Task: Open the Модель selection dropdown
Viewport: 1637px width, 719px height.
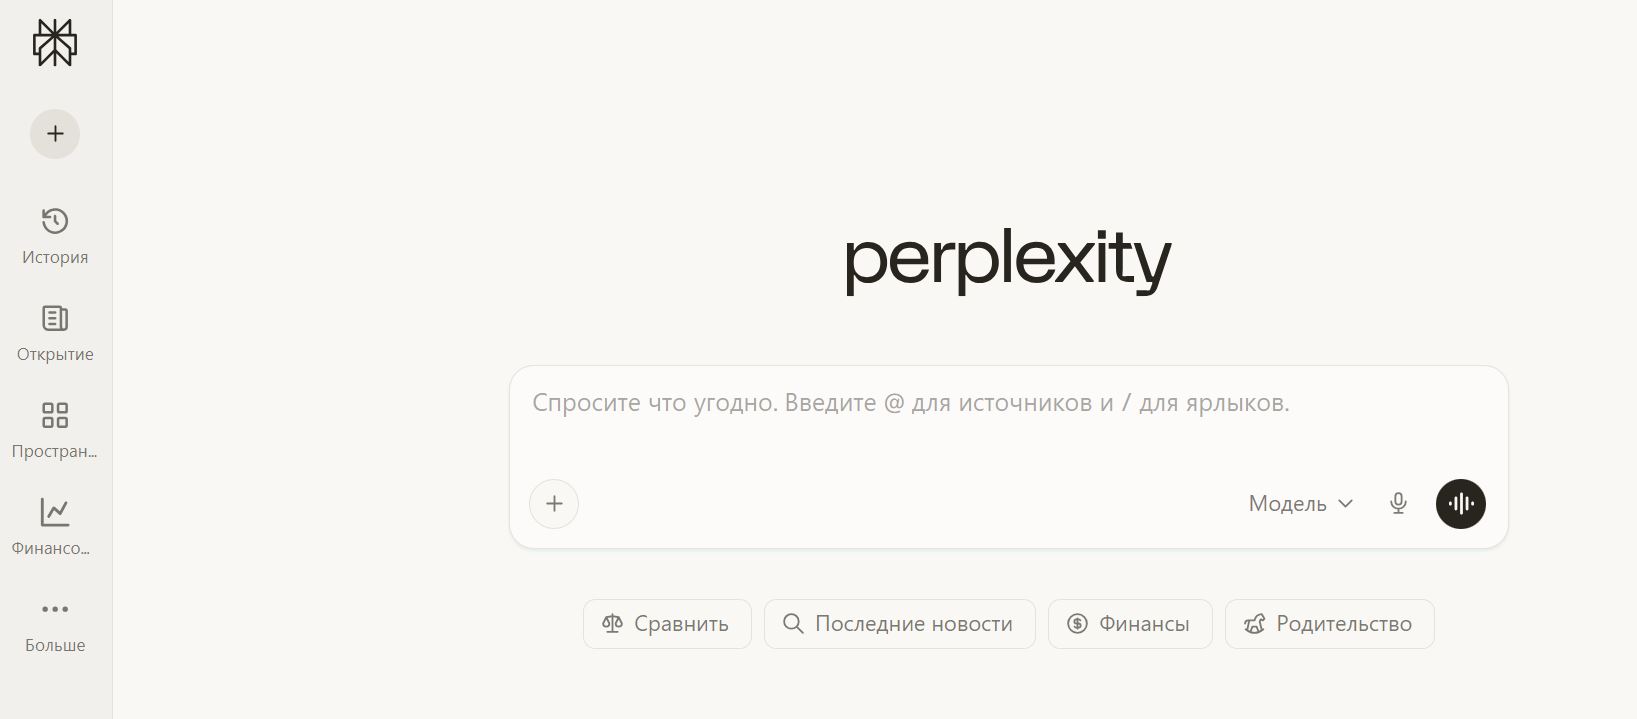Action: [1290, 504]
